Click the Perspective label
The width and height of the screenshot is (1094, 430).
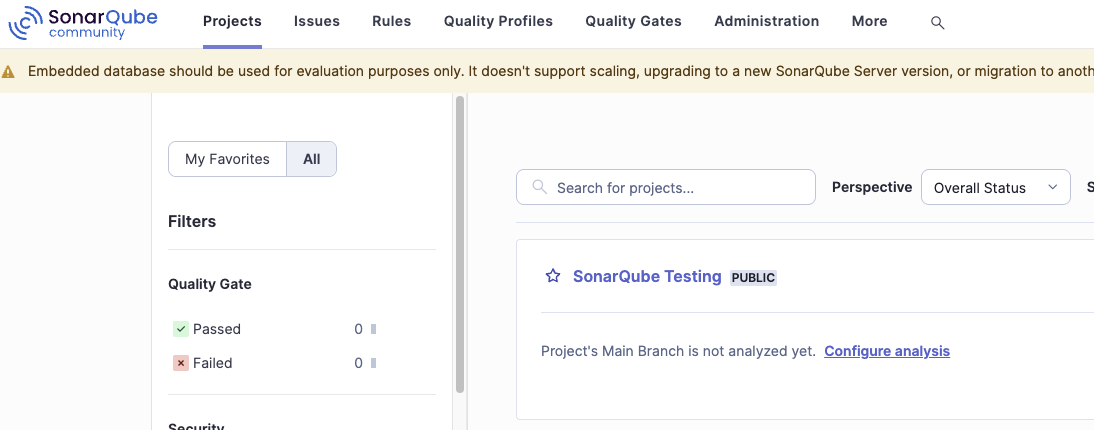pyautogui.click(x=872, y=187)
